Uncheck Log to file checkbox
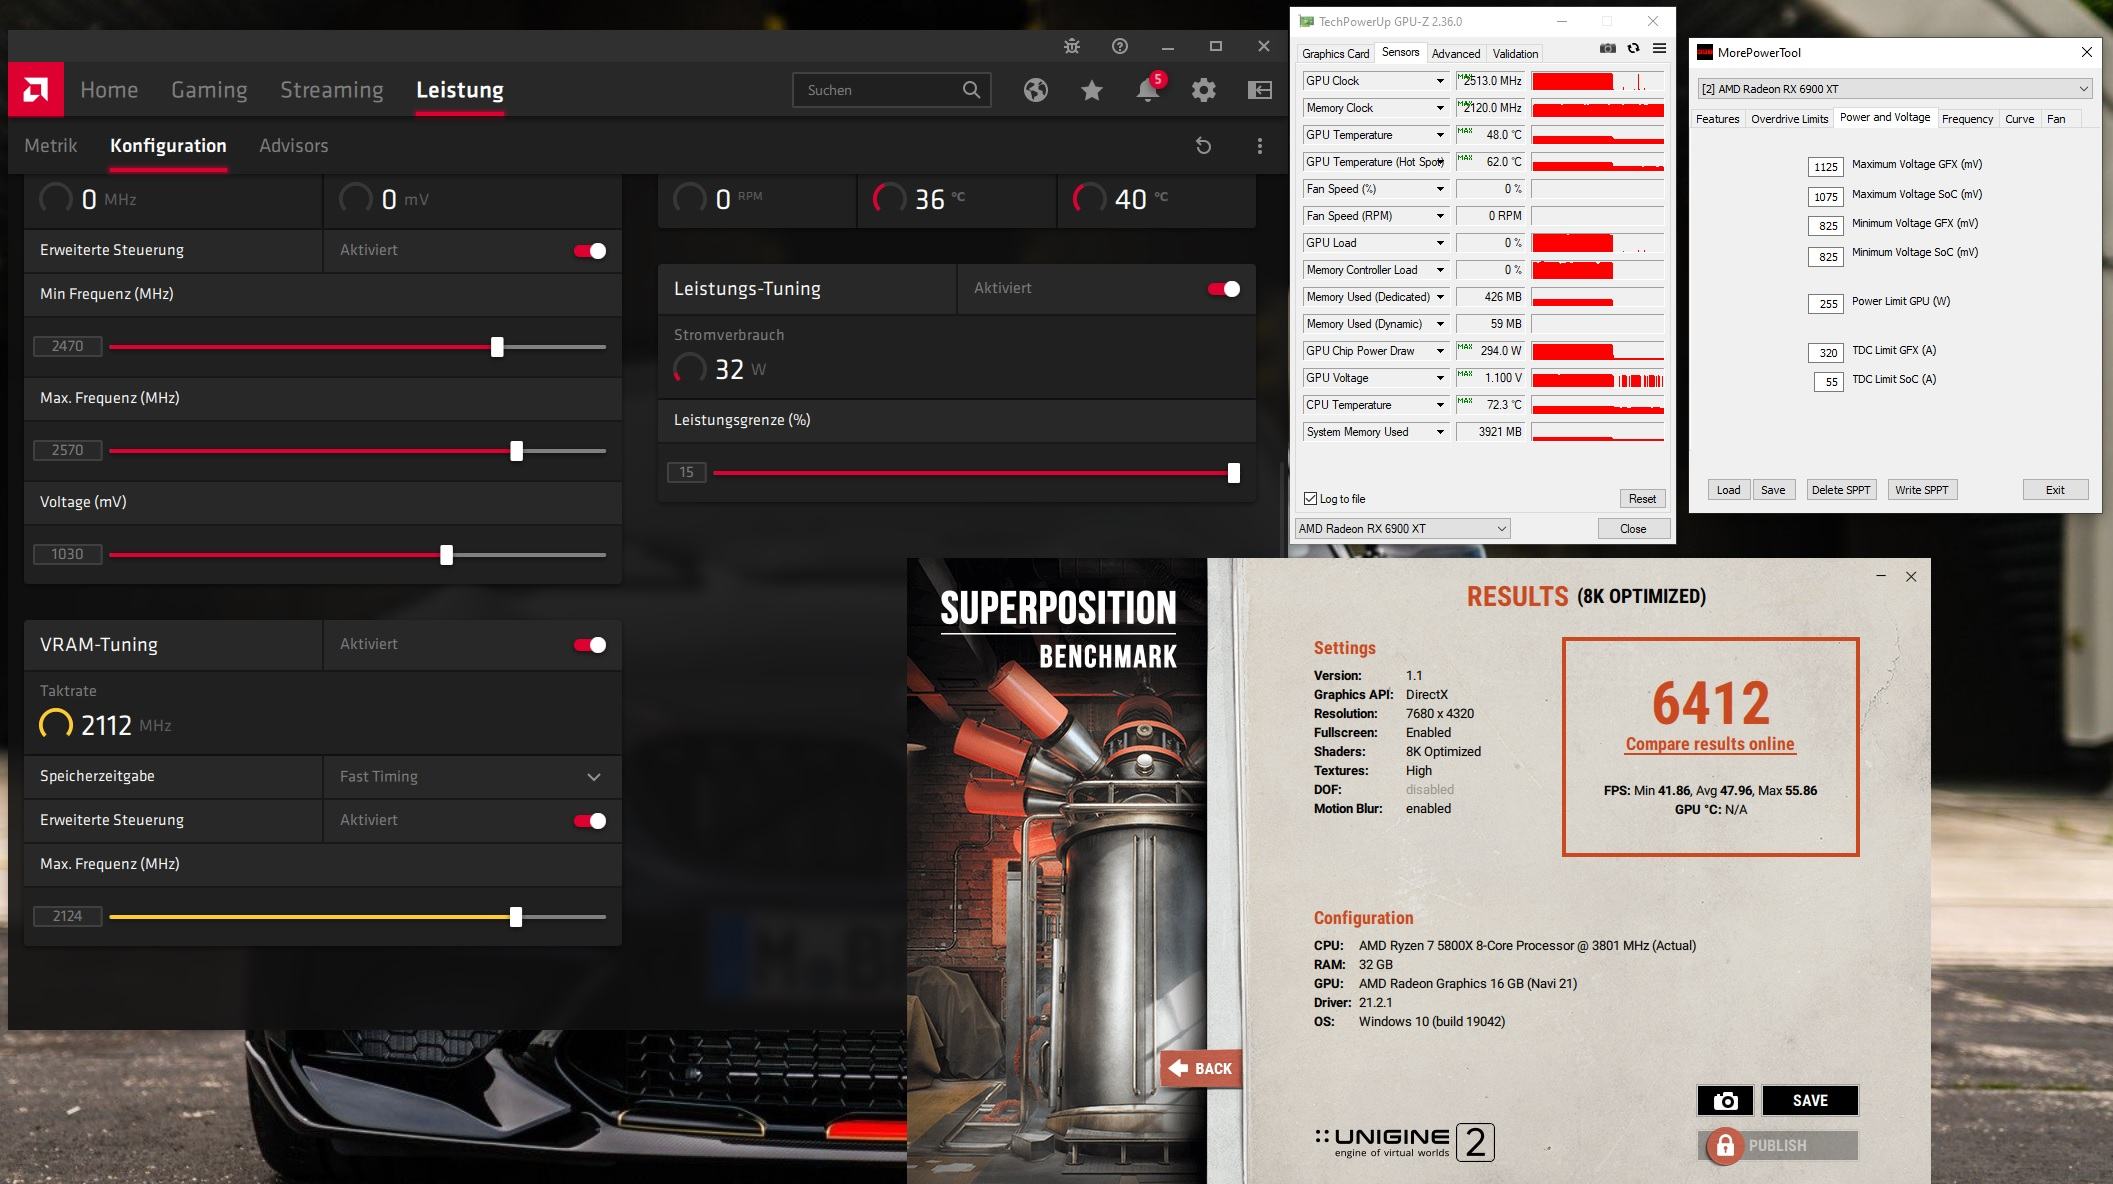Image resolution: width=2113 pixels, height=1184 pixels. coord(1310,499)
